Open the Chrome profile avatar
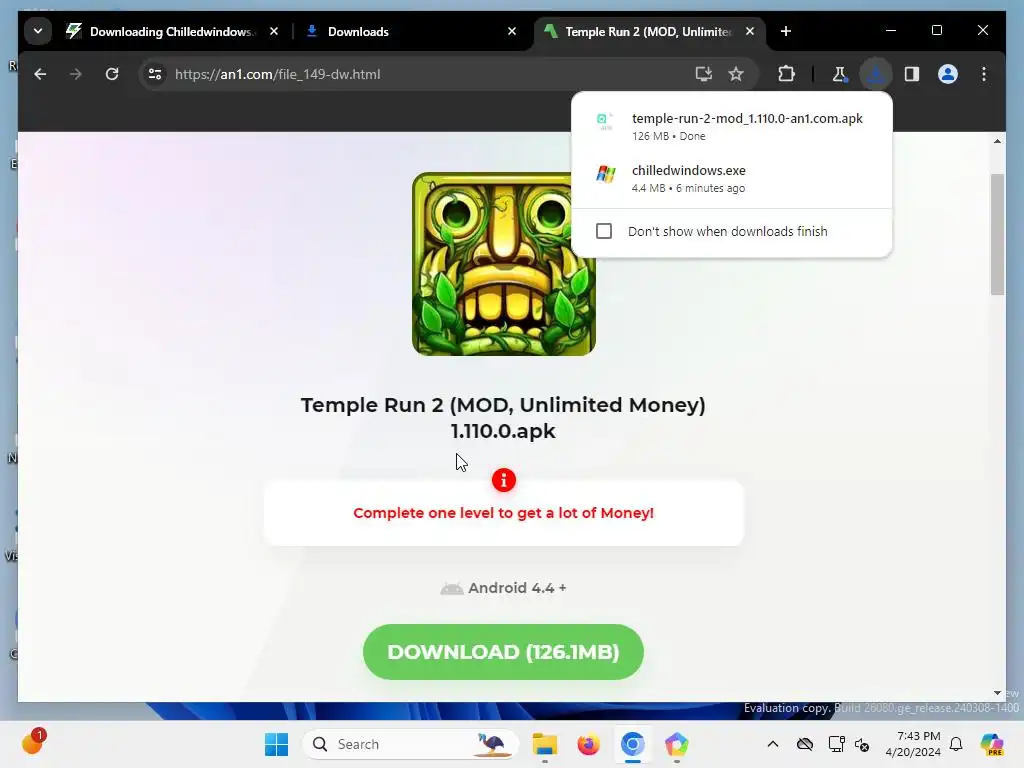Image resolution: width=1024 pixels, height=768 pixels. click(x=948, y=74)
